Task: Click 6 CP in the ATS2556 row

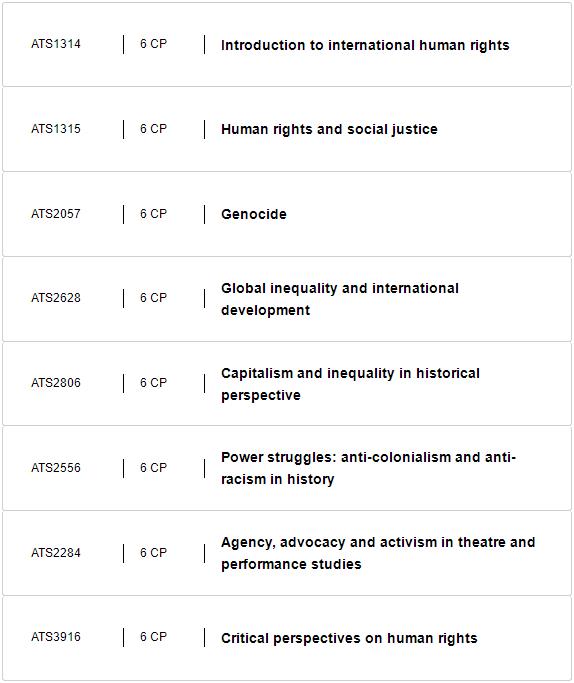Action: [x=153, y=468]
